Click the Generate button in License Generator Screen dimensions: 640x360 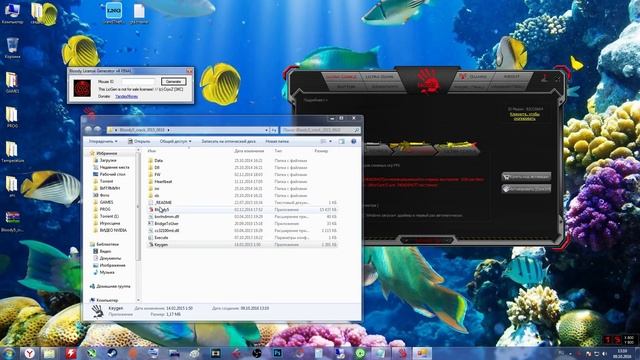tap(173, 82)
